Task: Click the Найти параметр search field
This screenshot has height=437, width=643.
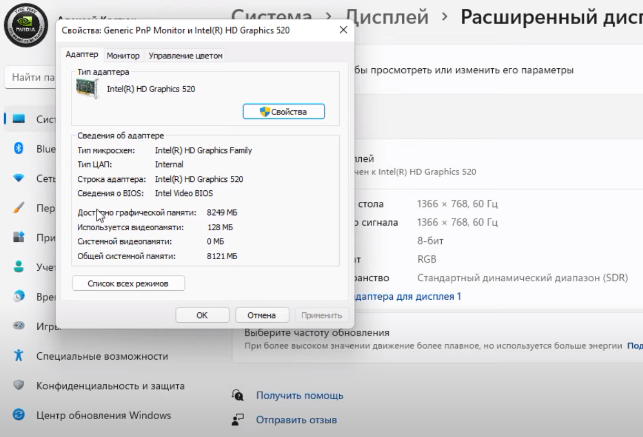Action: pyautogui.click(x=31, y=77)
